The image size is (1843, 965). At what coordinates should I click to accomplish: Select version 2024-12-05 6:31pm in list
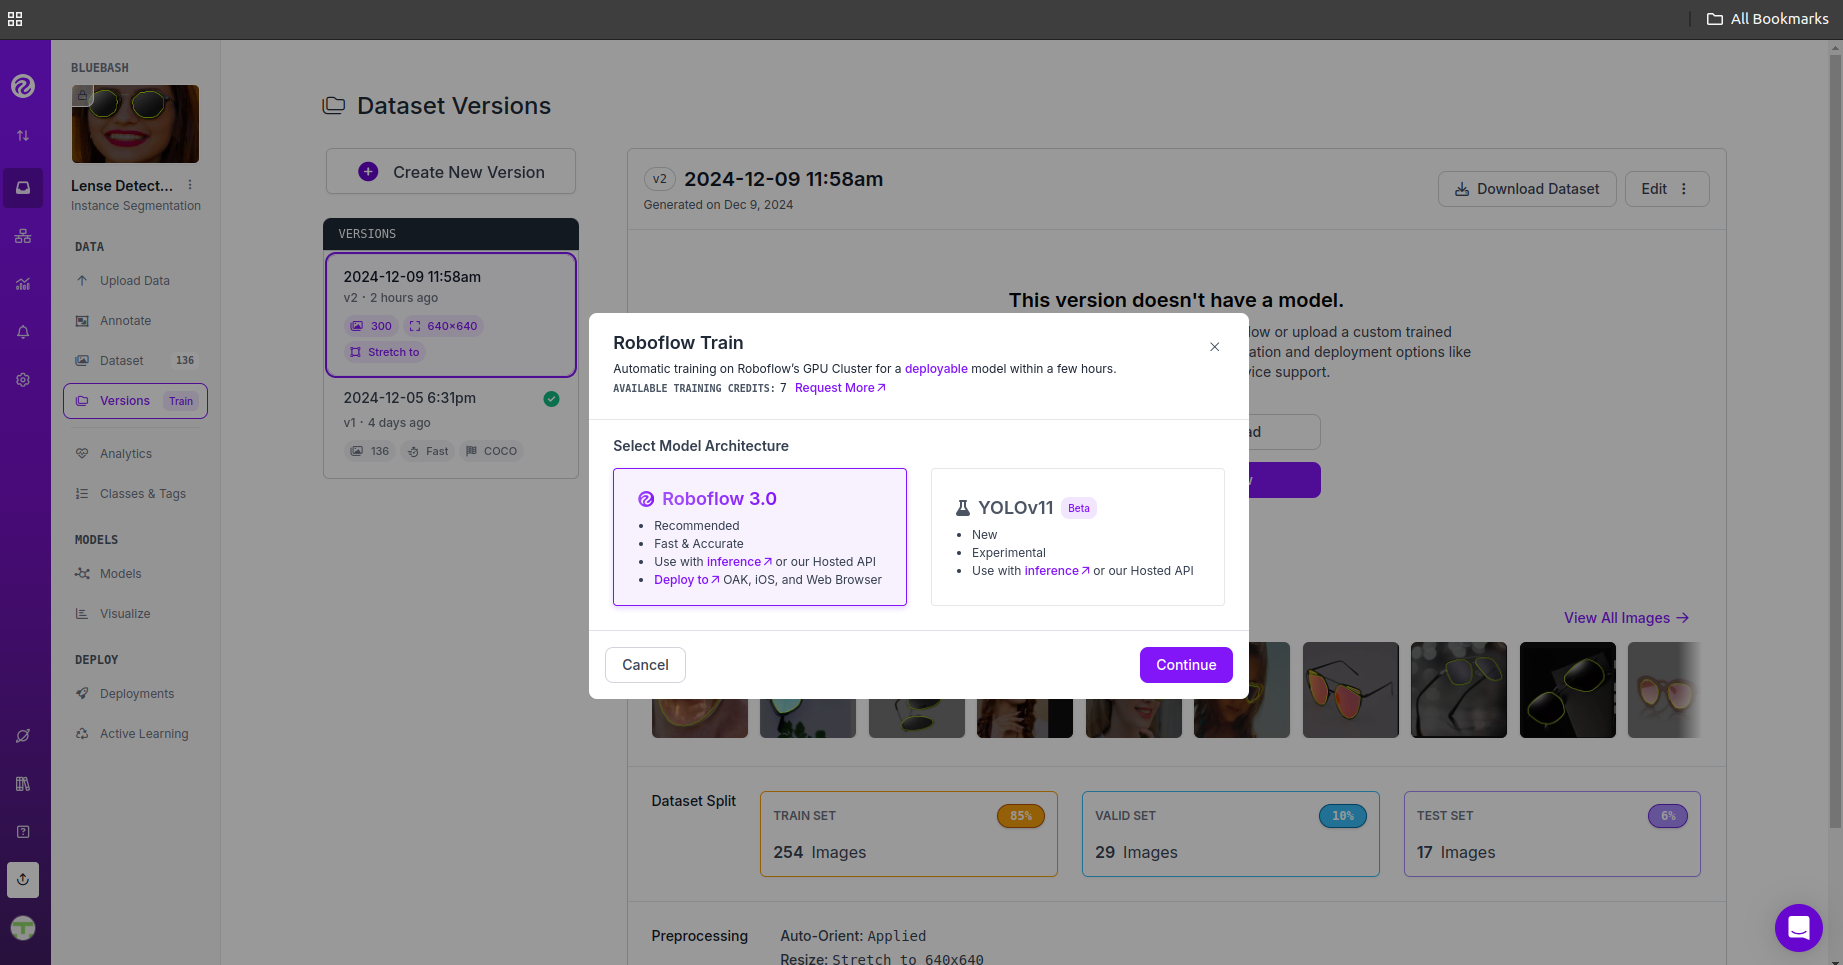(x=451, y=427)
